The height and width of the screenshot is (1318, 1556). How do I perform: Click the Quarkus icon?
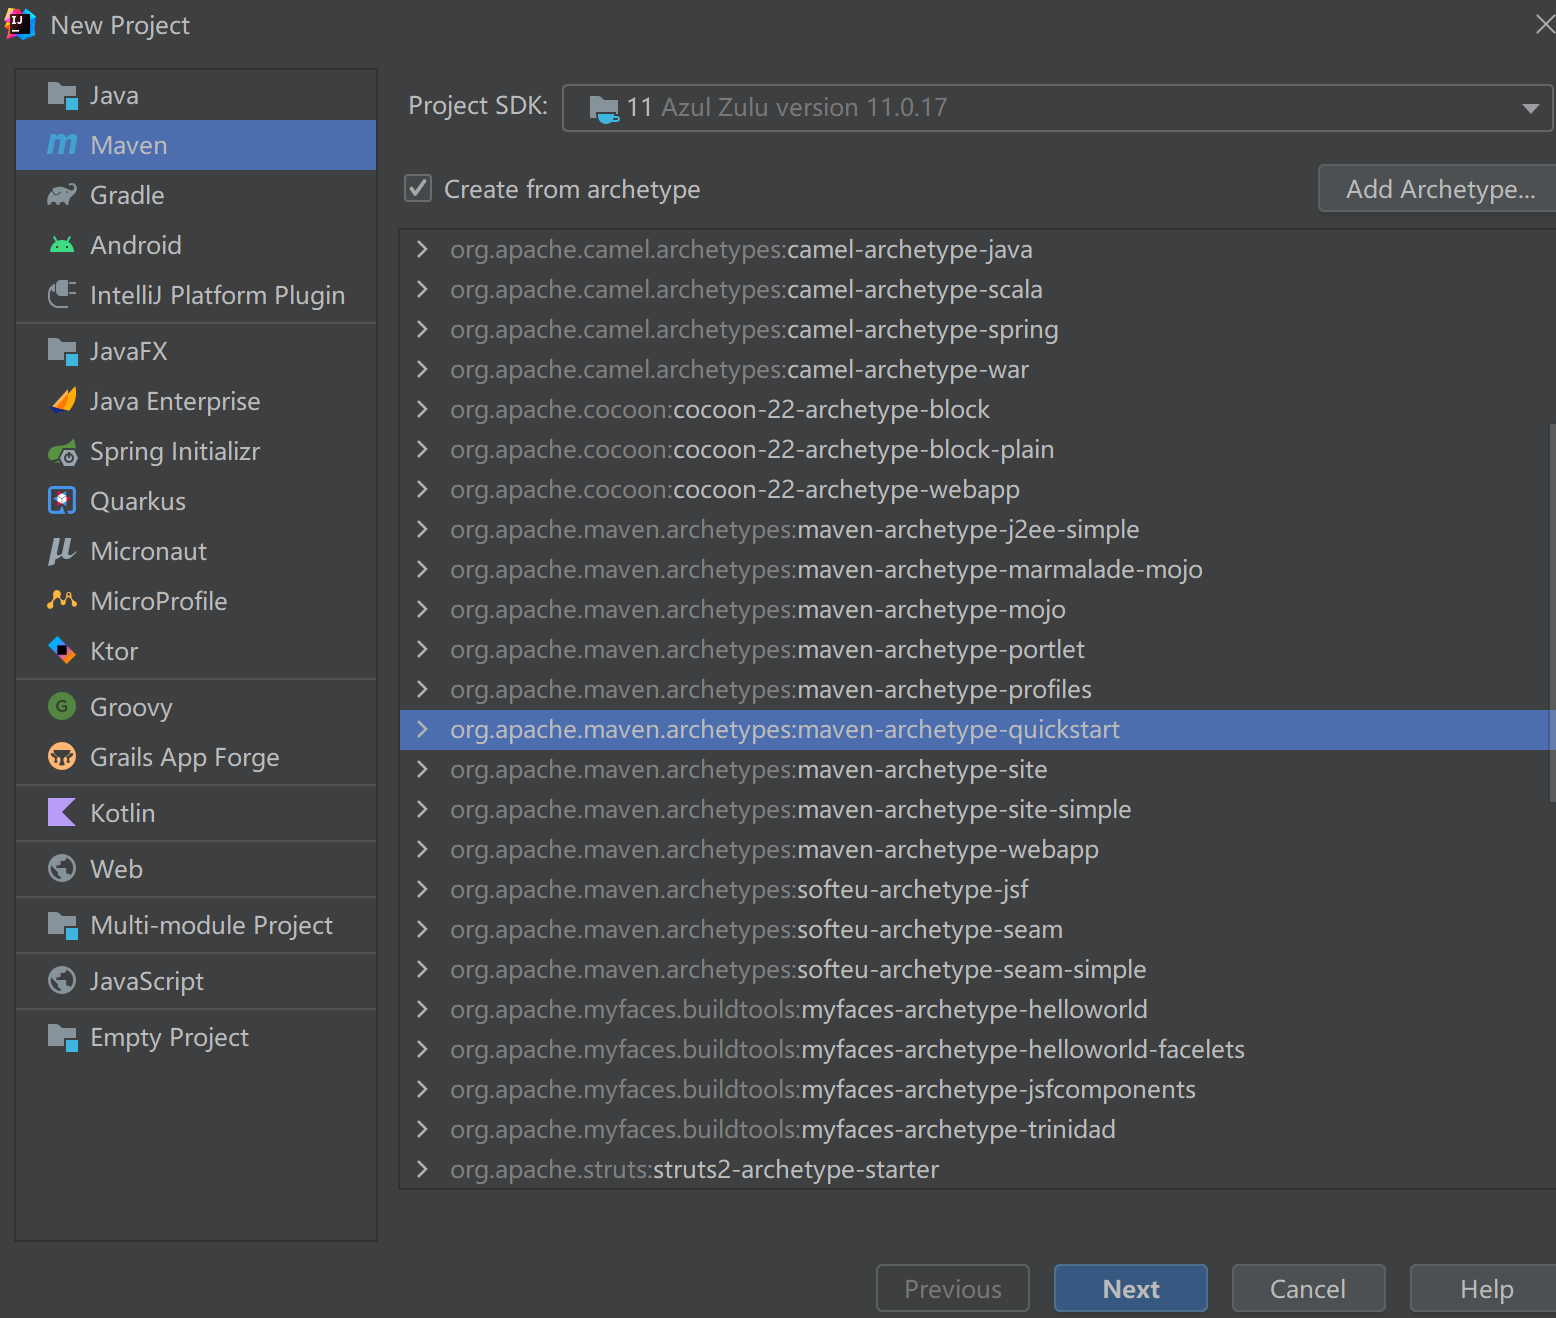click(x=62, y=501)
